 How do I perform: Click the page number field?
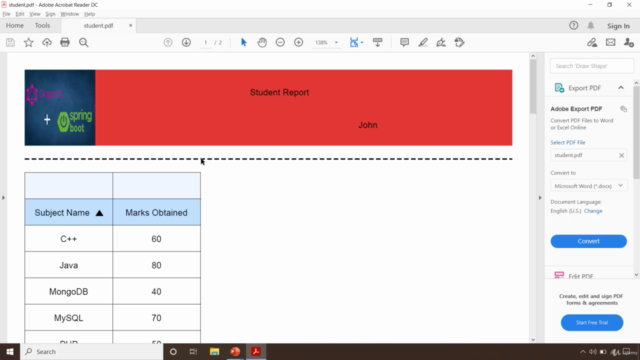click(206, 42)
